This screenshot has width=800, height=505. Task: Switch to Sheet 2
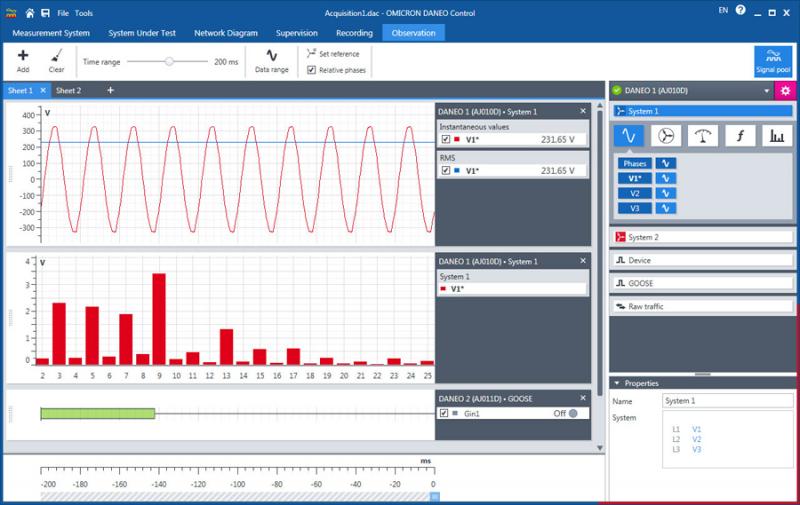[x=68, y=90]
